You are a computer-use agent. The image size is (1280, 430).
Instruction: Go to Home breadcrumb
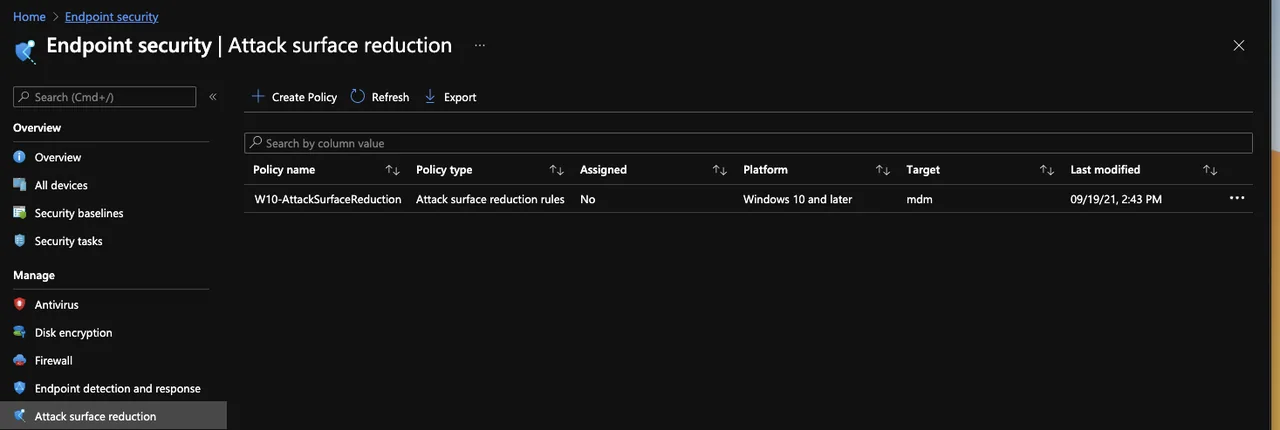coord(29,17)
